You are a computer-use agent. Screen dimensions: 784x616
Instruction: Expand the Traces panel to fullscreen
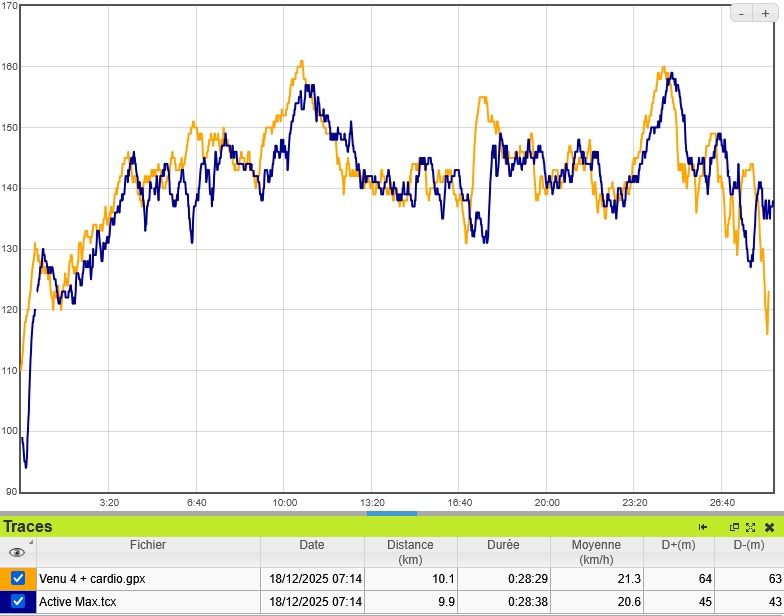tap(750, 527)
